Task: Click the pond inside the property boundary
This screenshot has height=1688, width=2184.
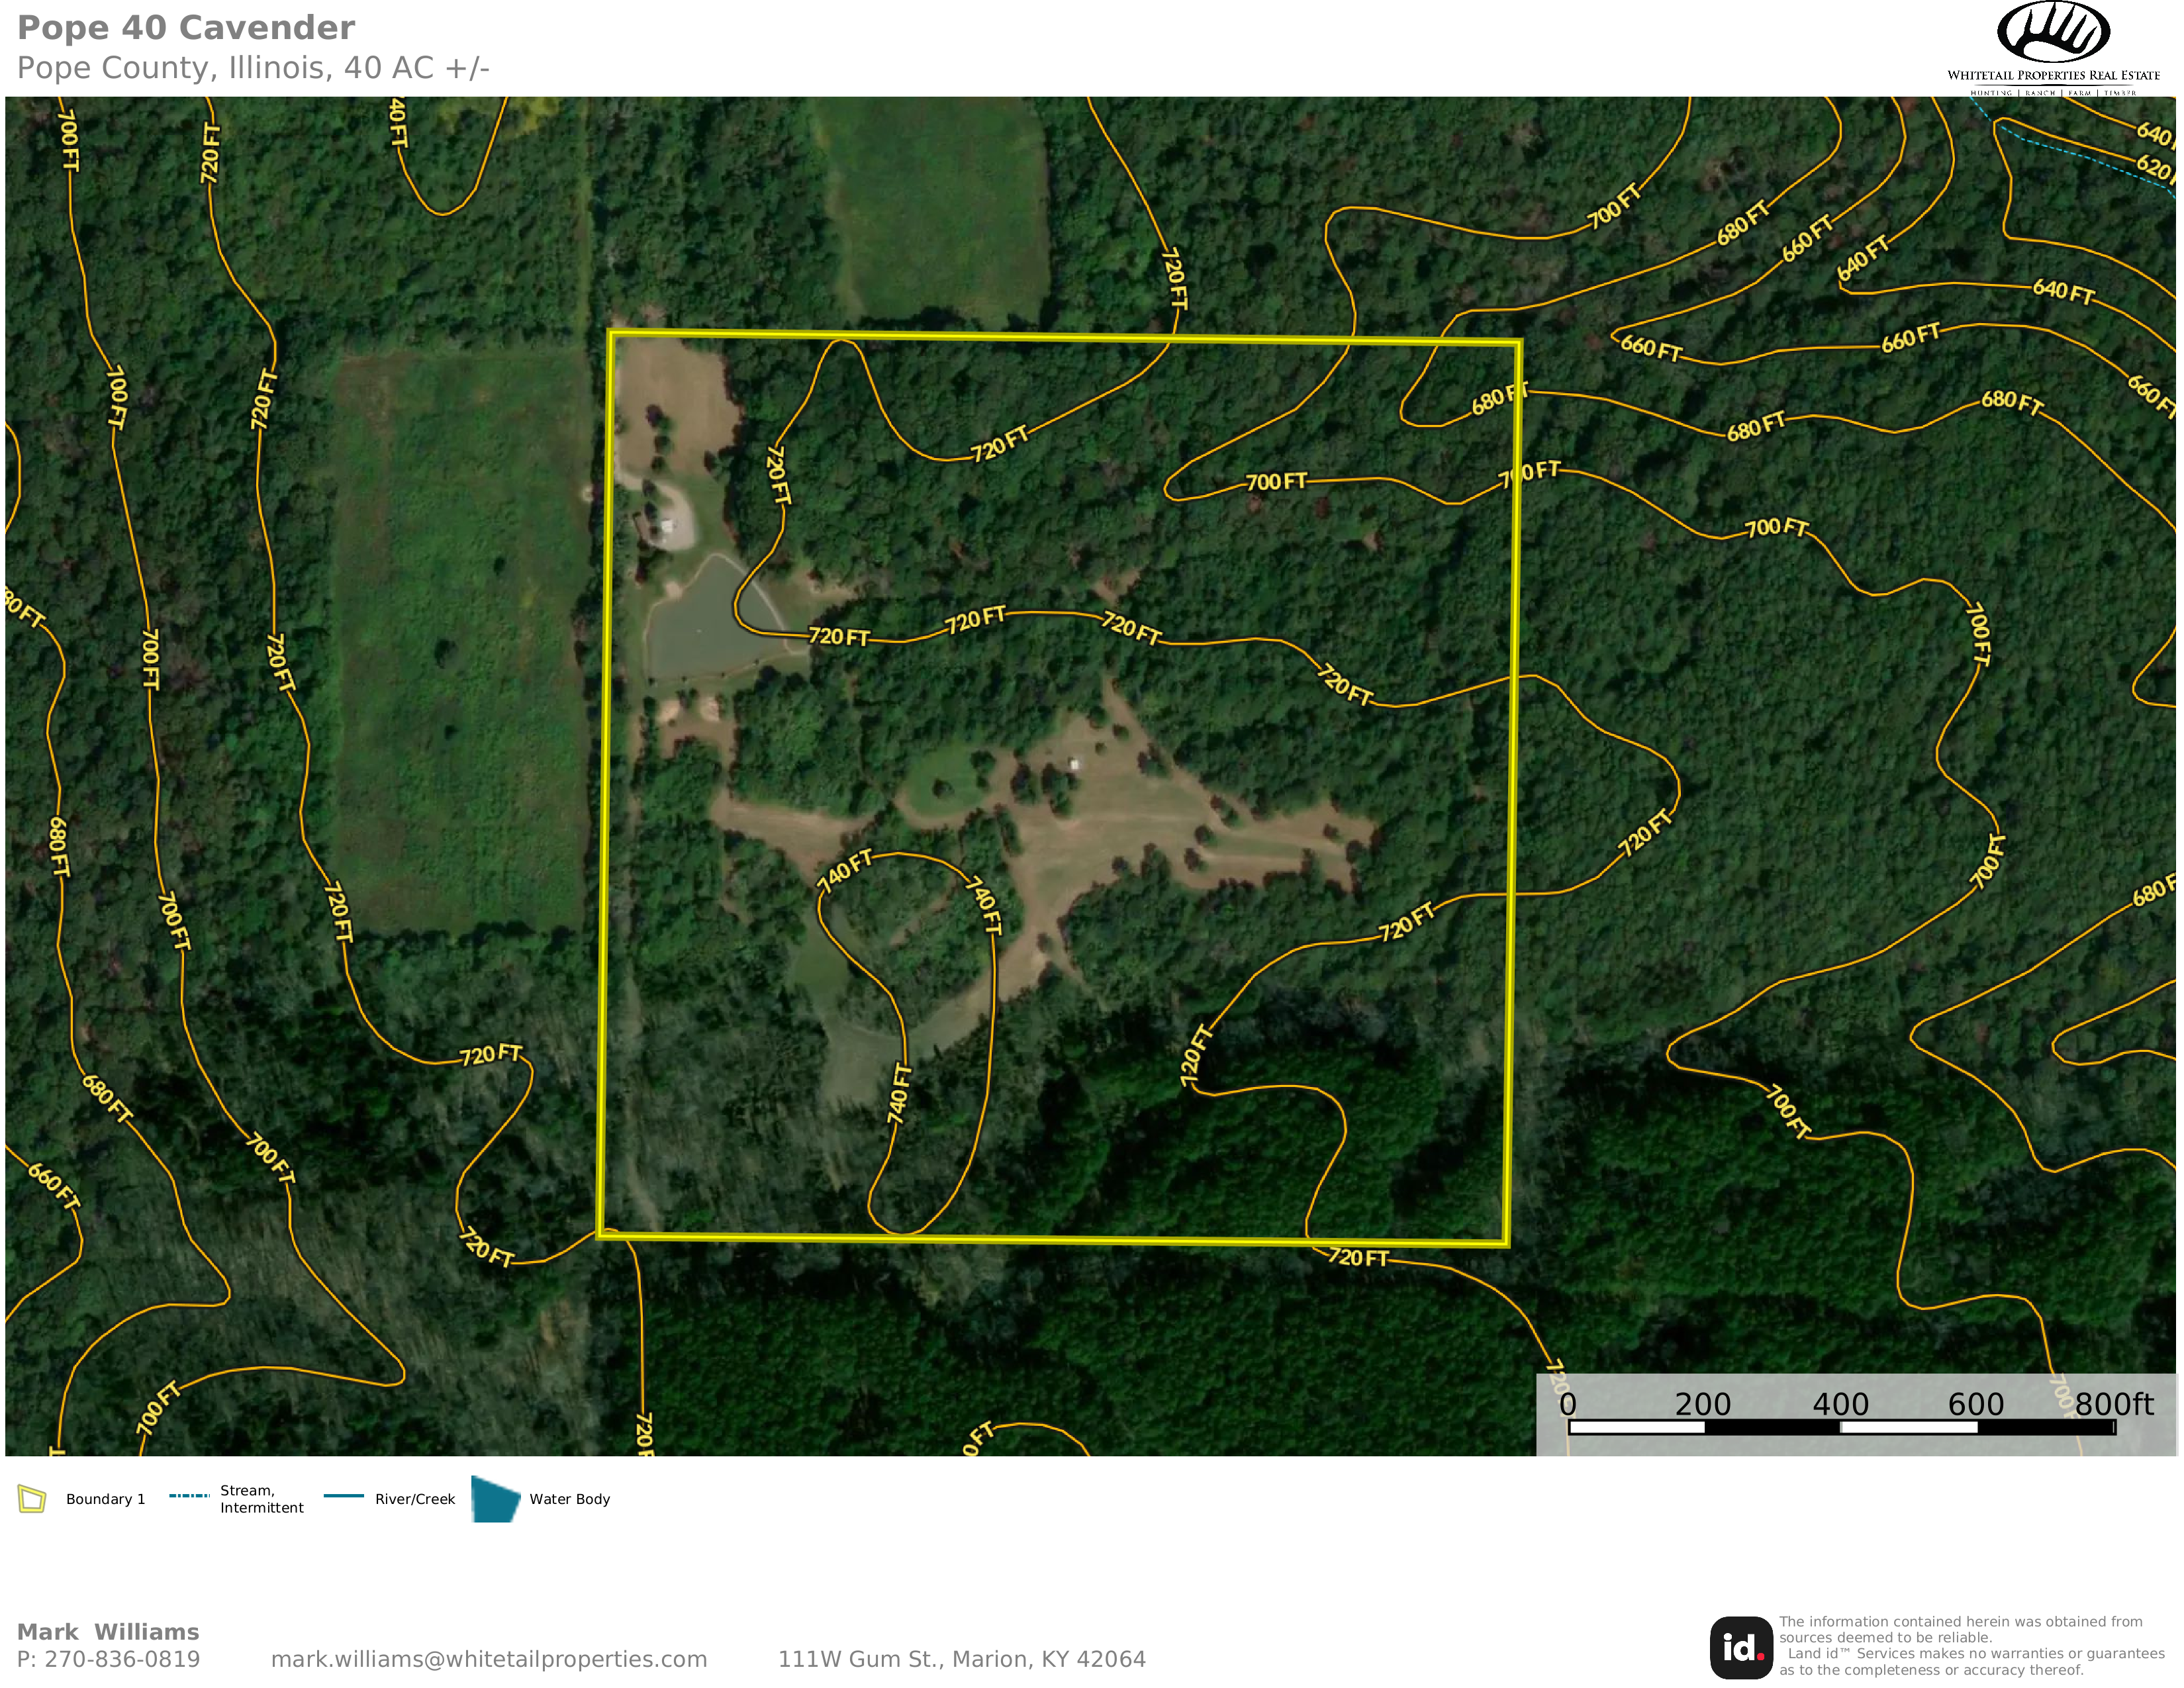Action: [x=700, y=625]
